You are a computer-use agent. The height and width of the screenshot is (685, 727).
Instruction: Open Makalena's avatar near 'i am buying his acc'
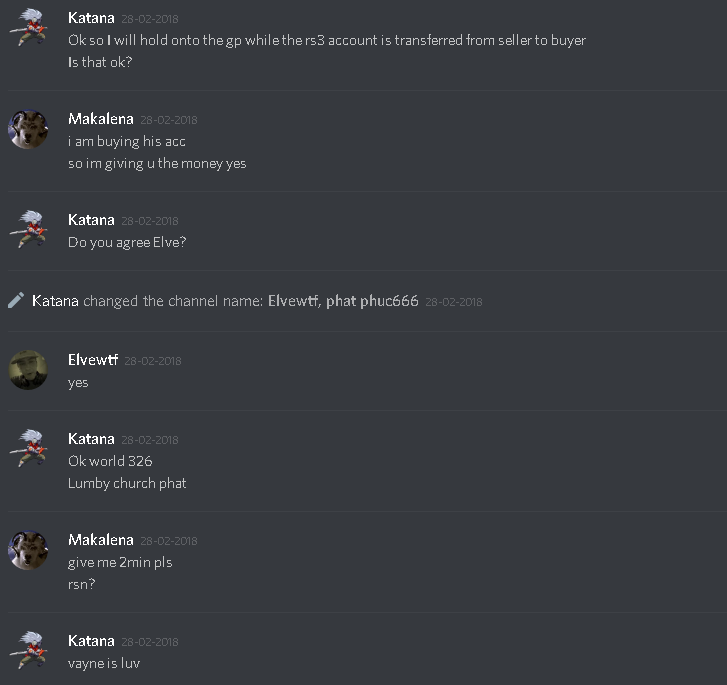pyautogui.click(x=28, y=129)
